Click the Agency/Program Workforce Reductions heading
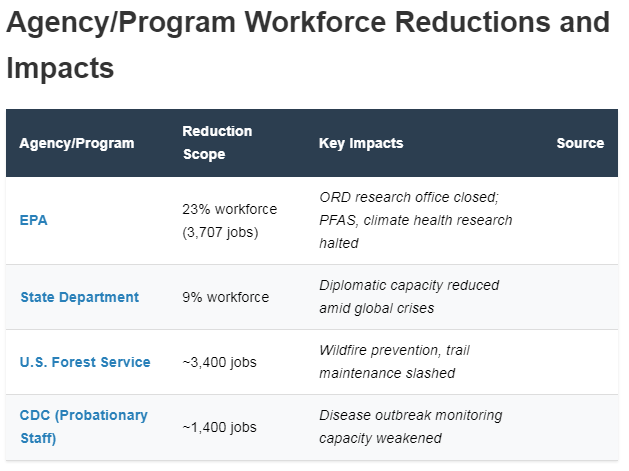The image size is (629, 471). [x=308, y=45]
